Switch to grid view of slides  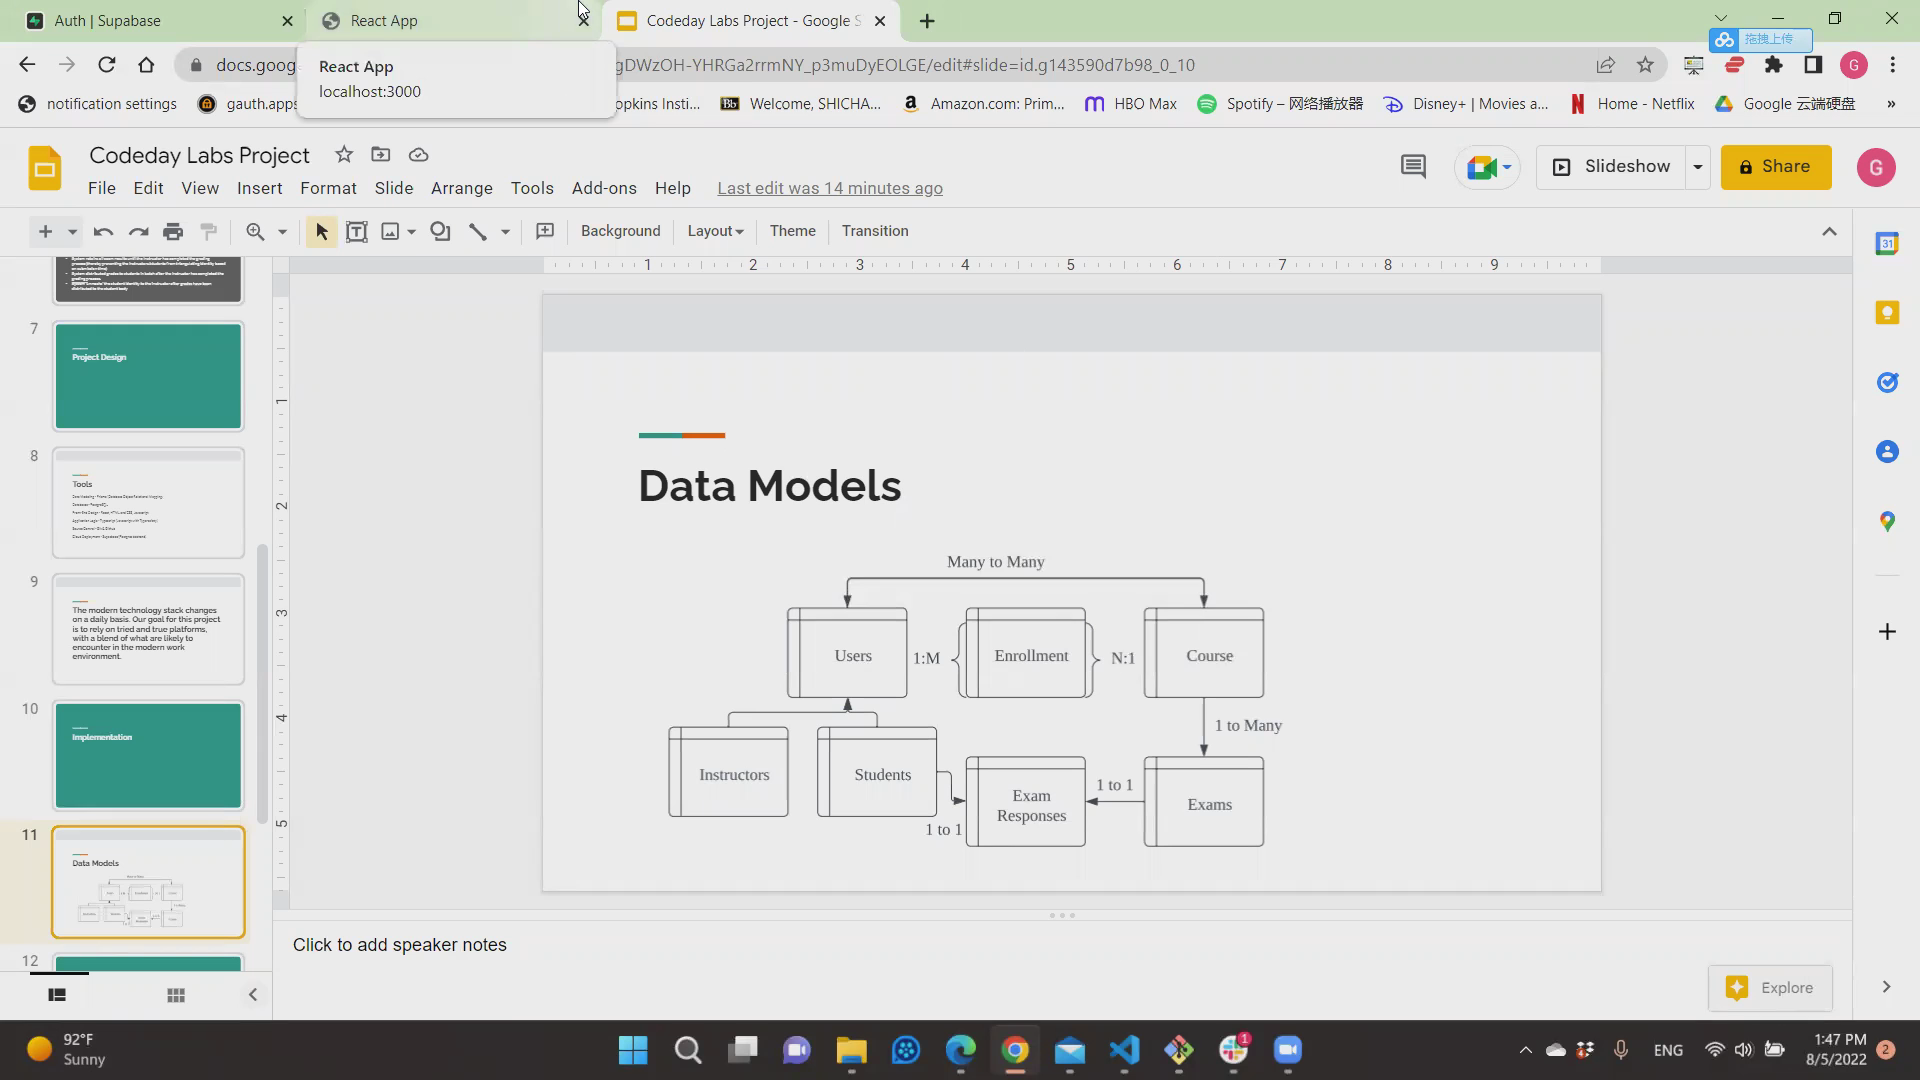click(176, 995)
